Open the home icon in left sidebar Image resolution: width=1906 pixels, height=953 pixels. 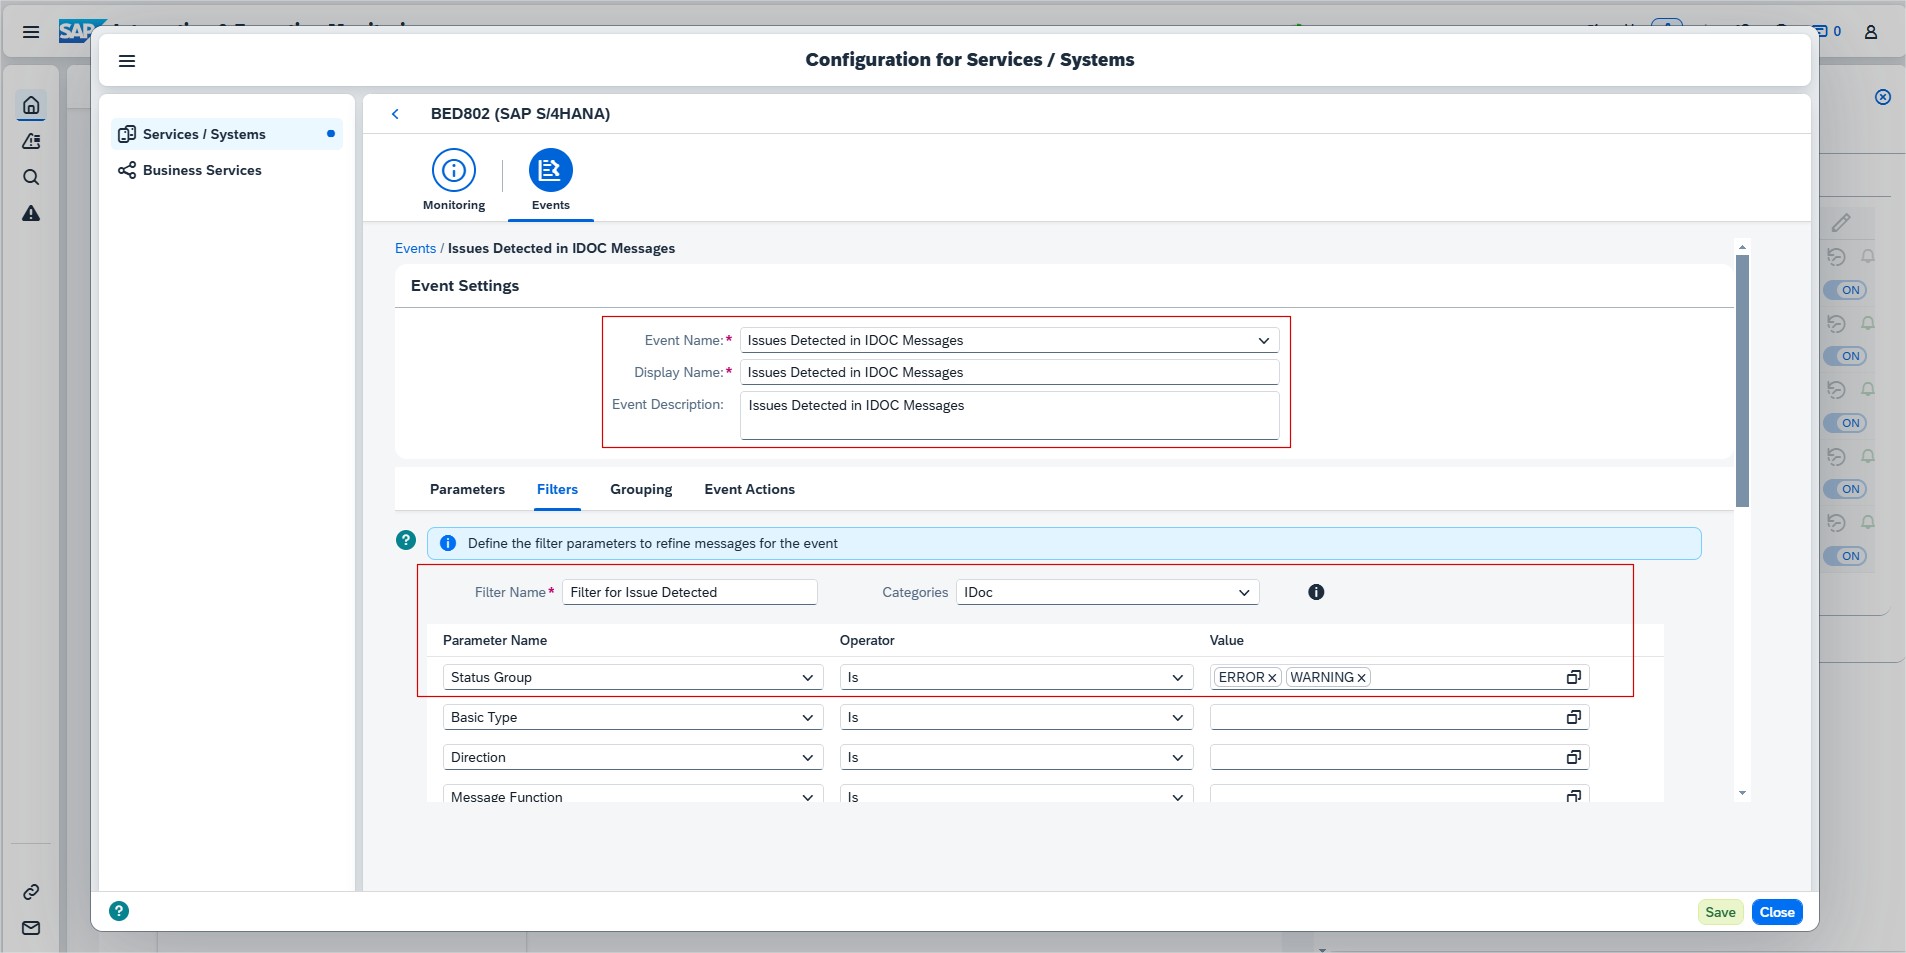click(31, 105)
